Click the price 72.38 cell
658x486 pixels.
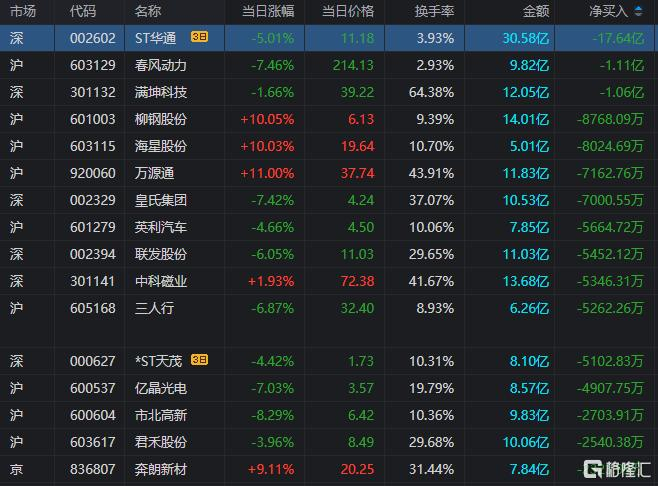pos(357,281)
